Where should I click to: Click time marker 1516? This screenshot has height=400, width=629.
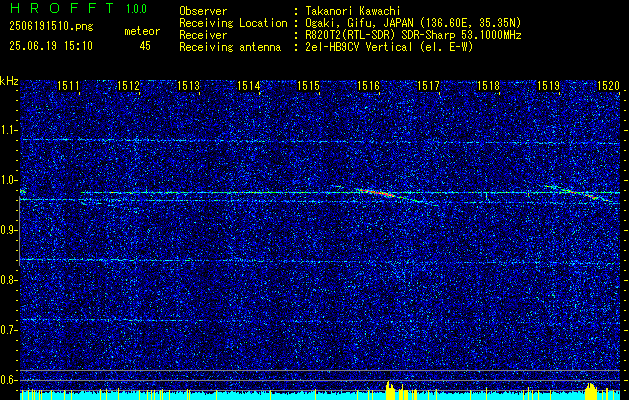point(368,85)
